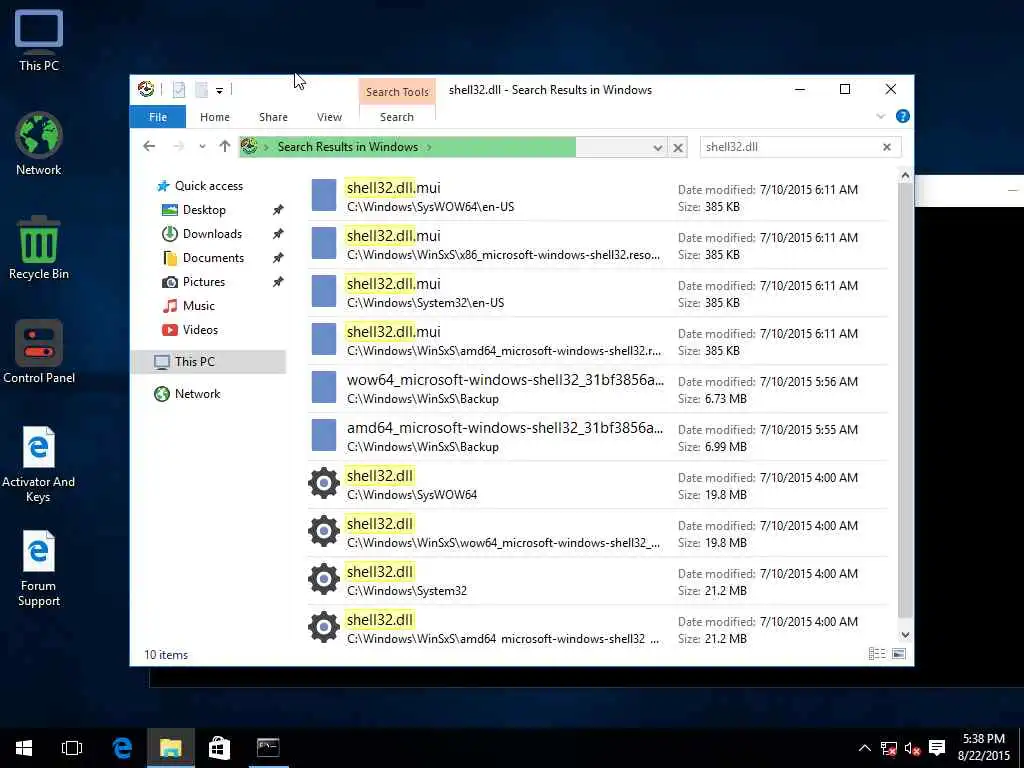
Task: Switch to Details view layout button
Action: coord(877,654)
